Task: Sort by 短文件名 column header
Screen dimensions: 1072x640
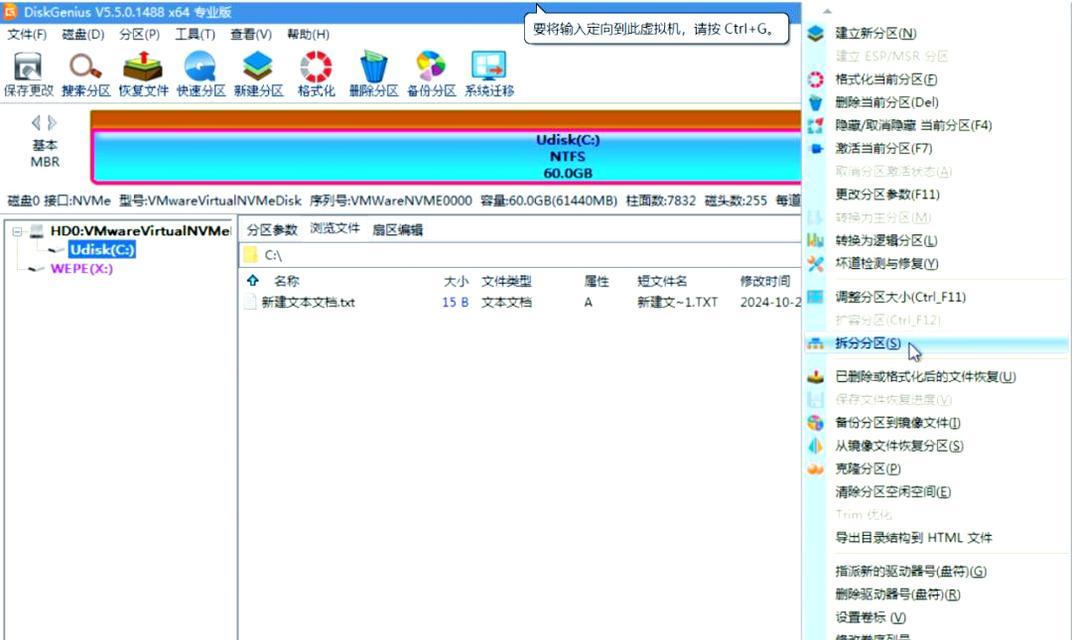Action: [x=662, y=281]
